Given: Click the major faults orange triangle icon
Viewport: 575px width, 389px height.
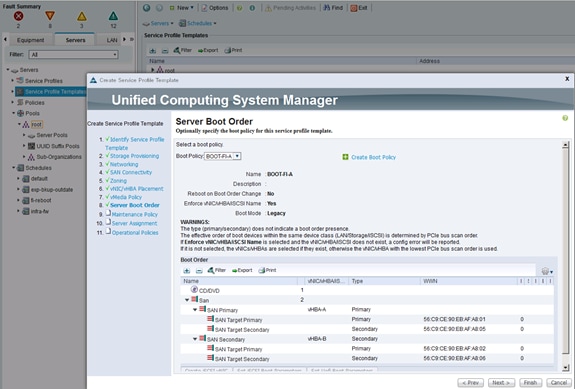Looking at the screenshot, I should pos(50,16).
